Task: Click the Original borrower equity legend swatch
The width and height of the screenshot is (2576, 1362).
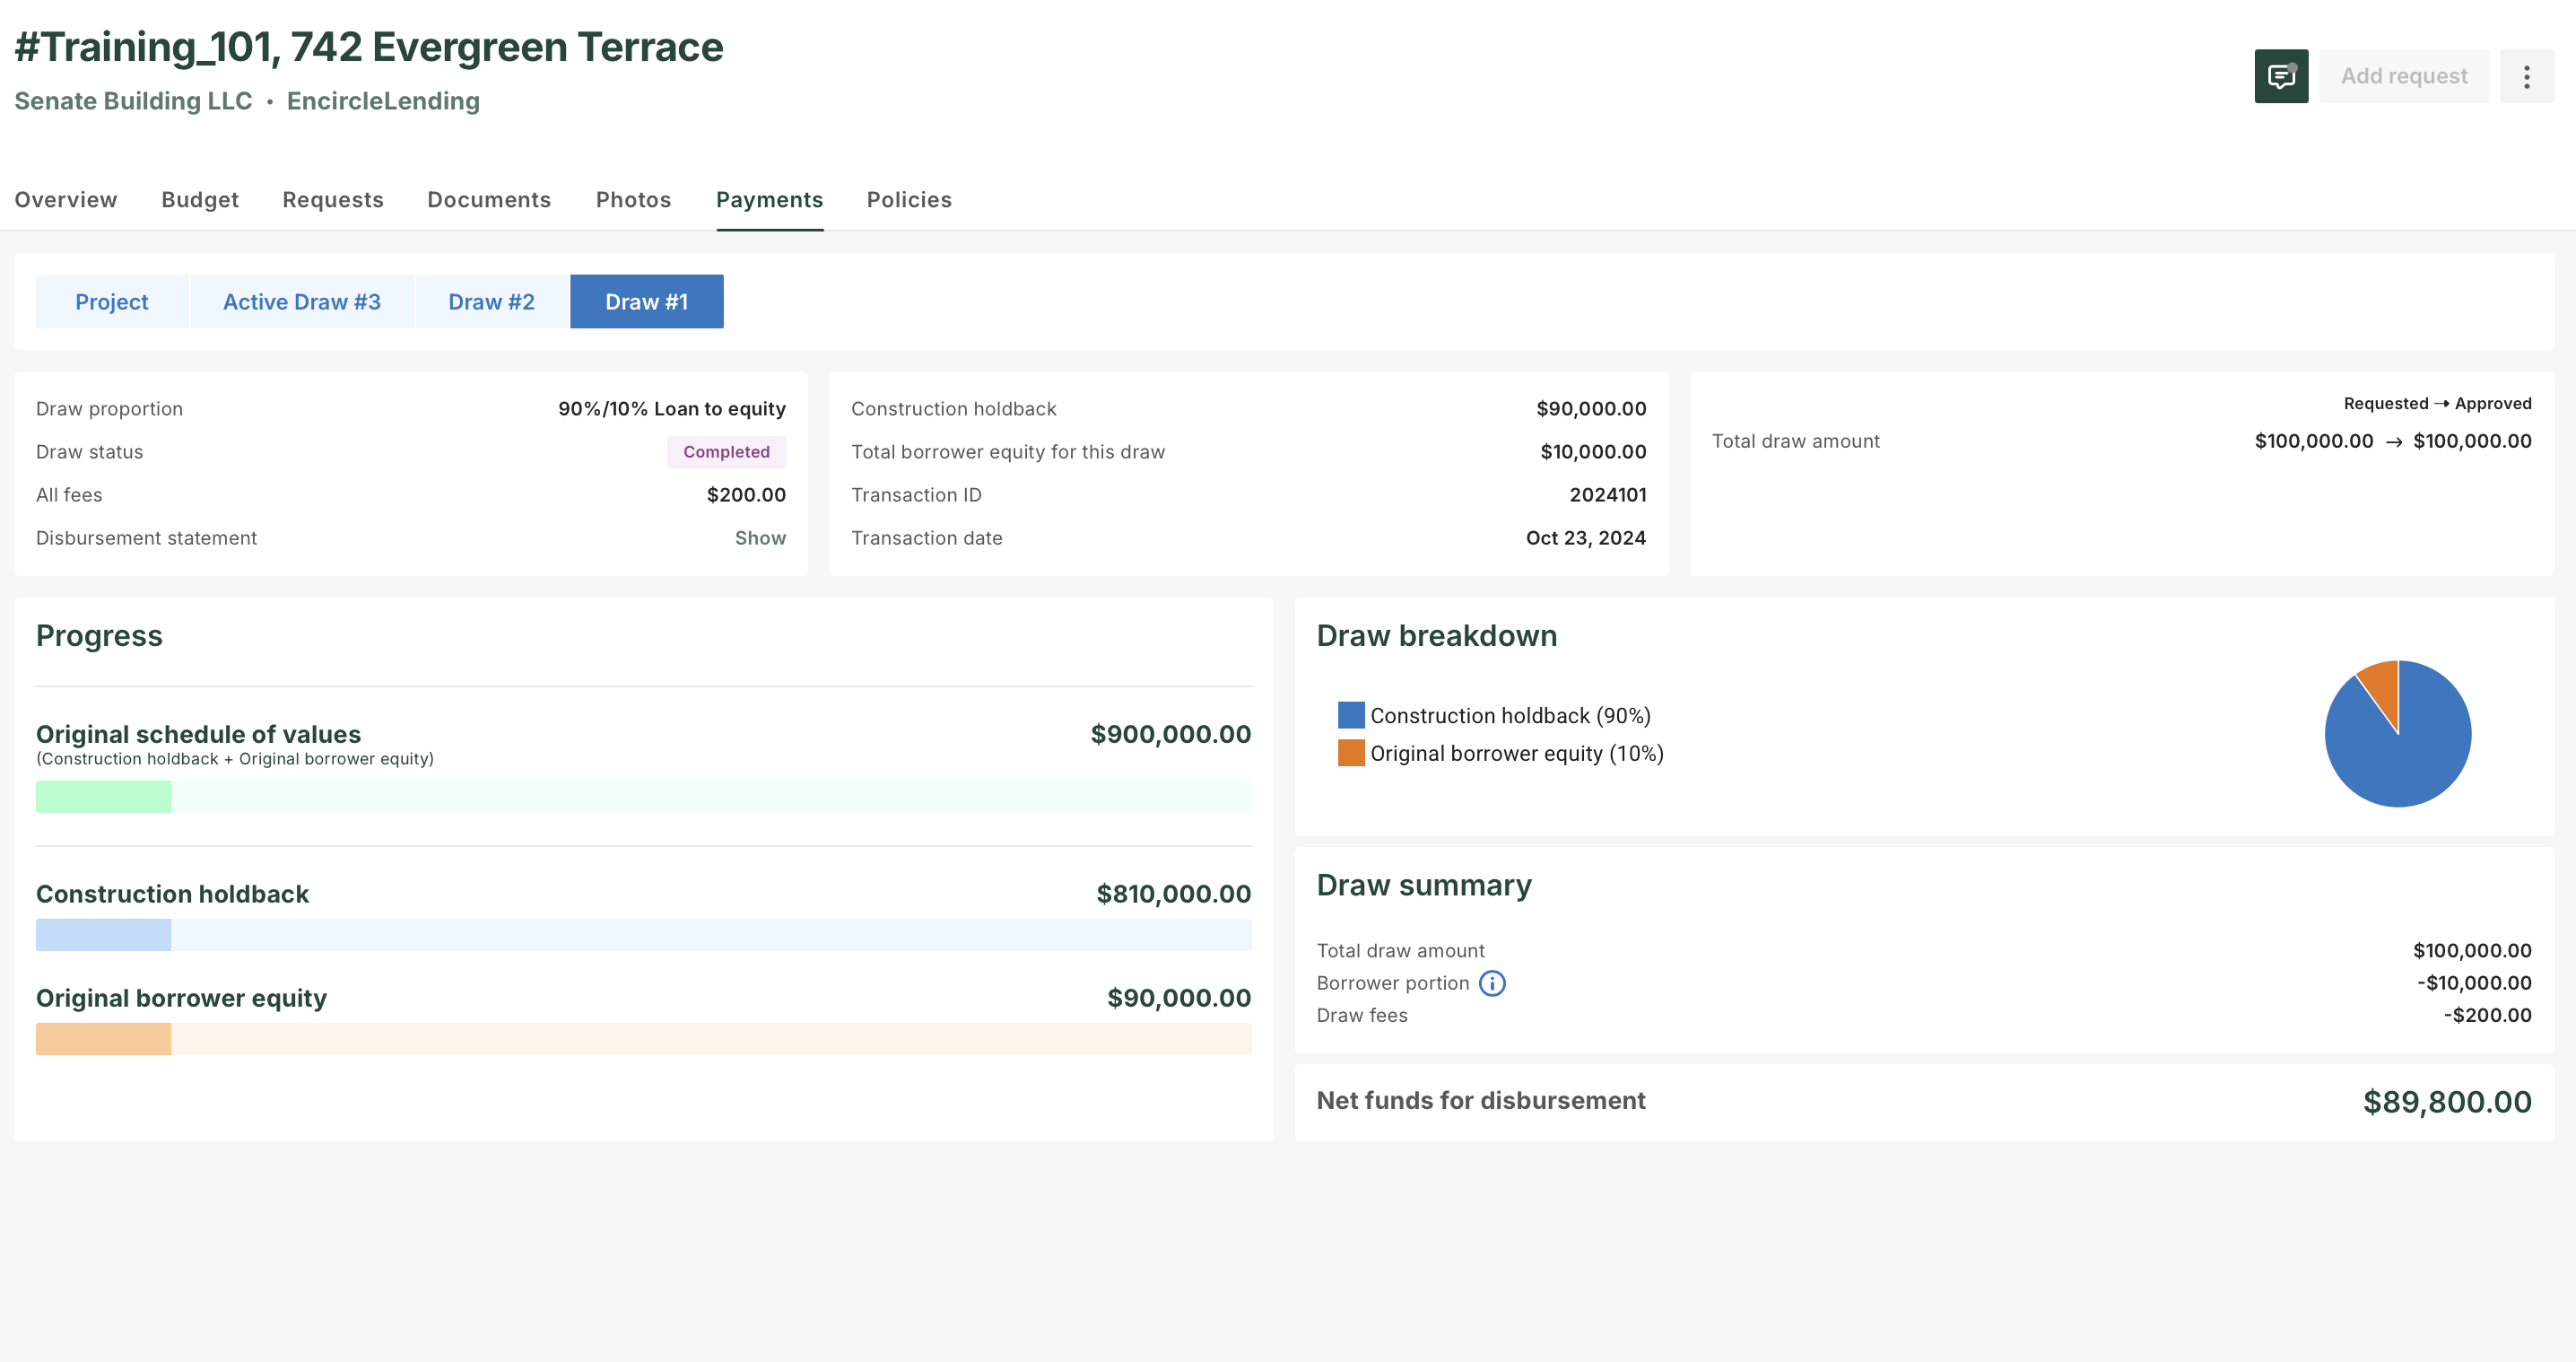Action: coord(1350,752)
